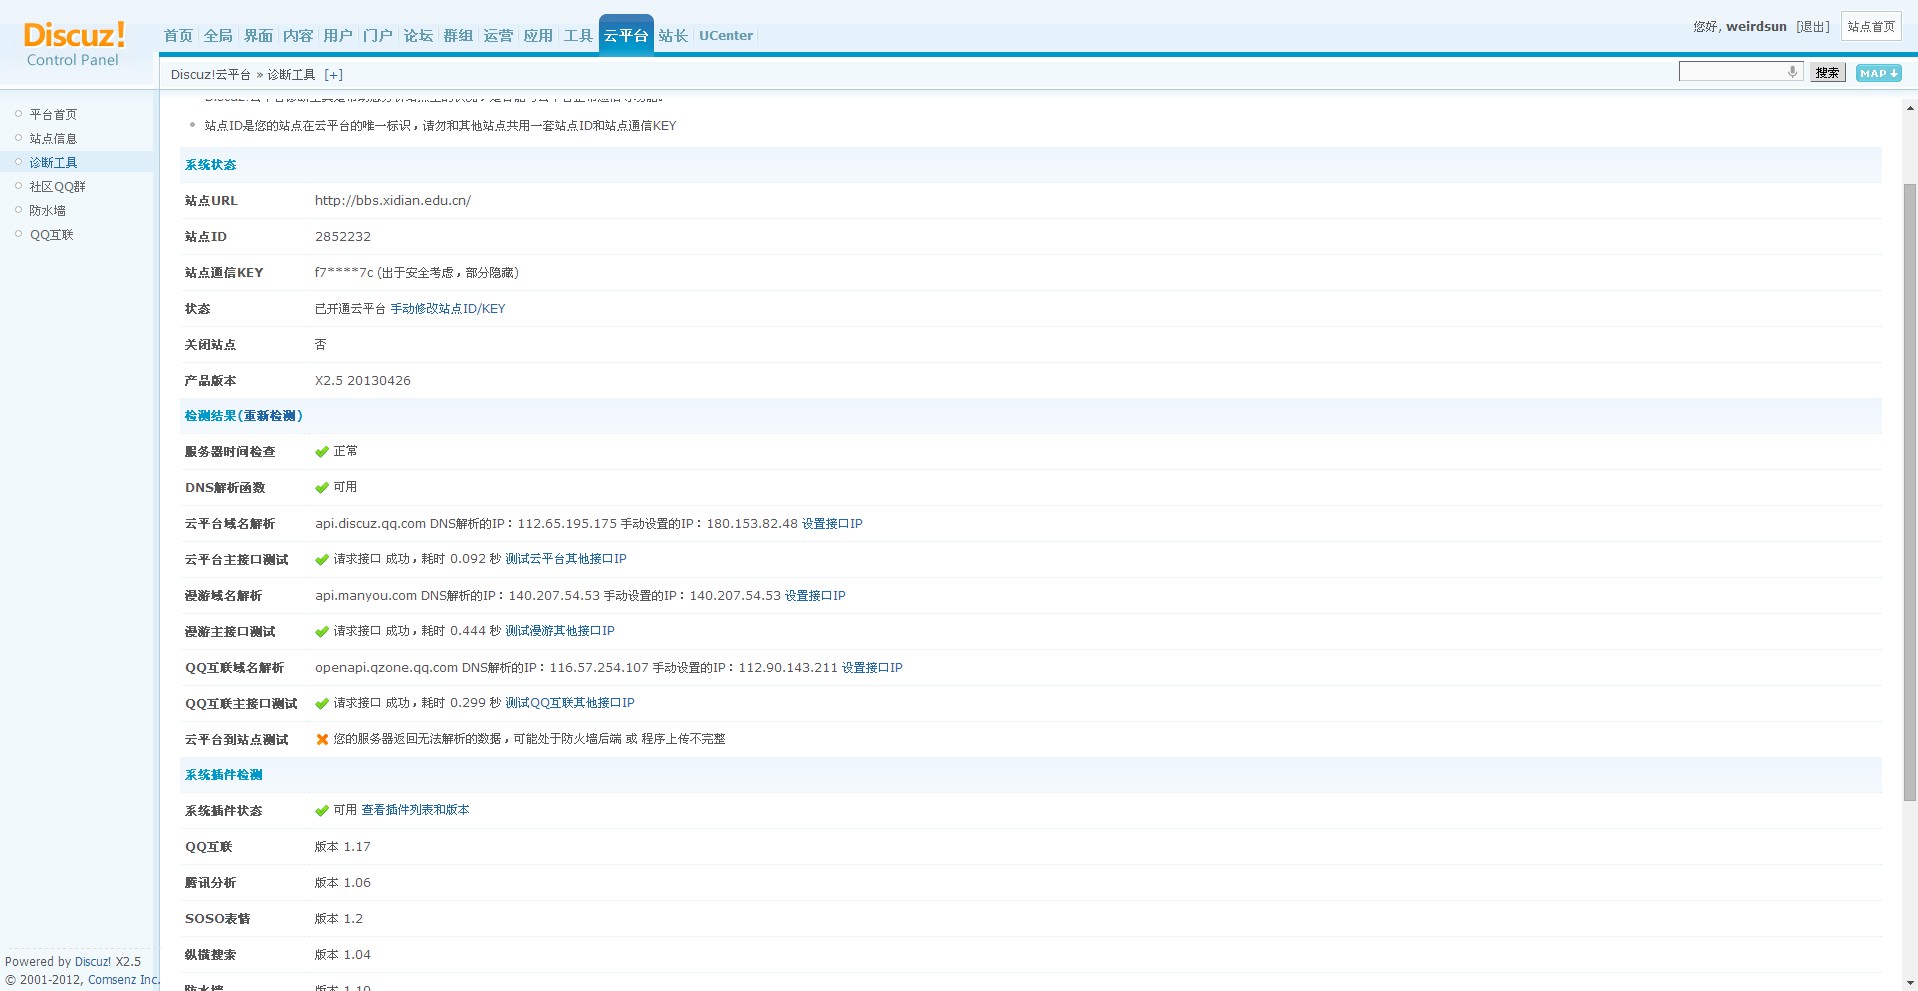Screen dimensions: 1918x991
Task: Select 站点信息 in sidebar
Action: 53,139
